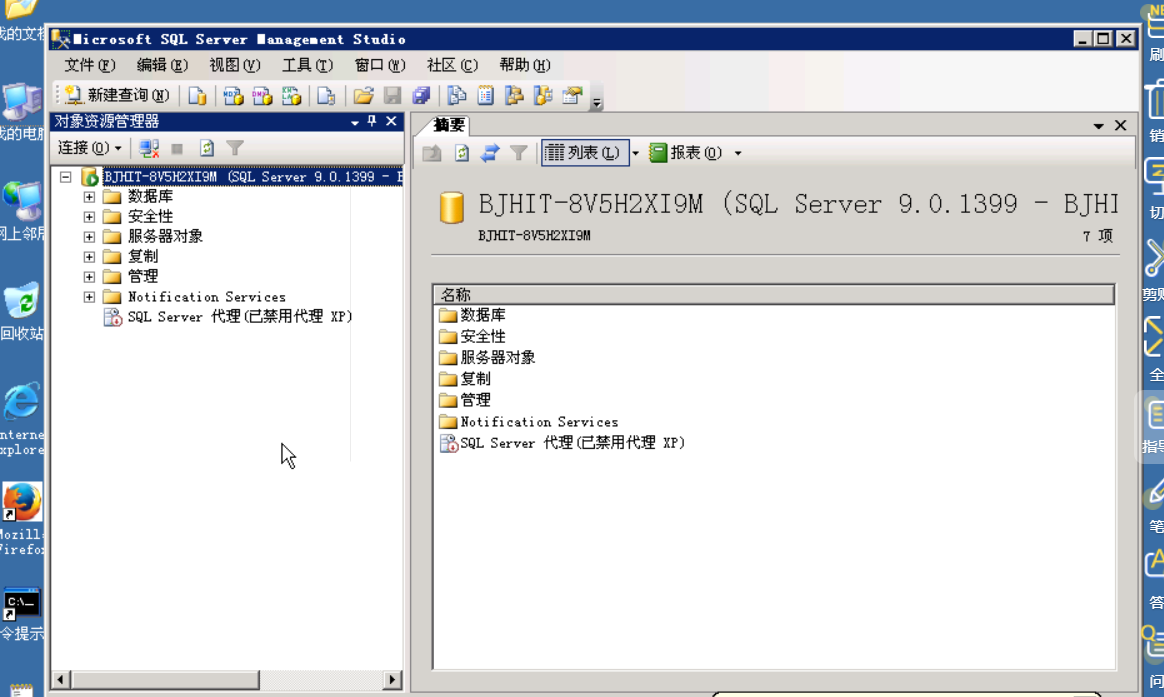Click the Registered Servers toolbar icon
The height and width of the screenshot is (697, 1164).
(457, 95)
